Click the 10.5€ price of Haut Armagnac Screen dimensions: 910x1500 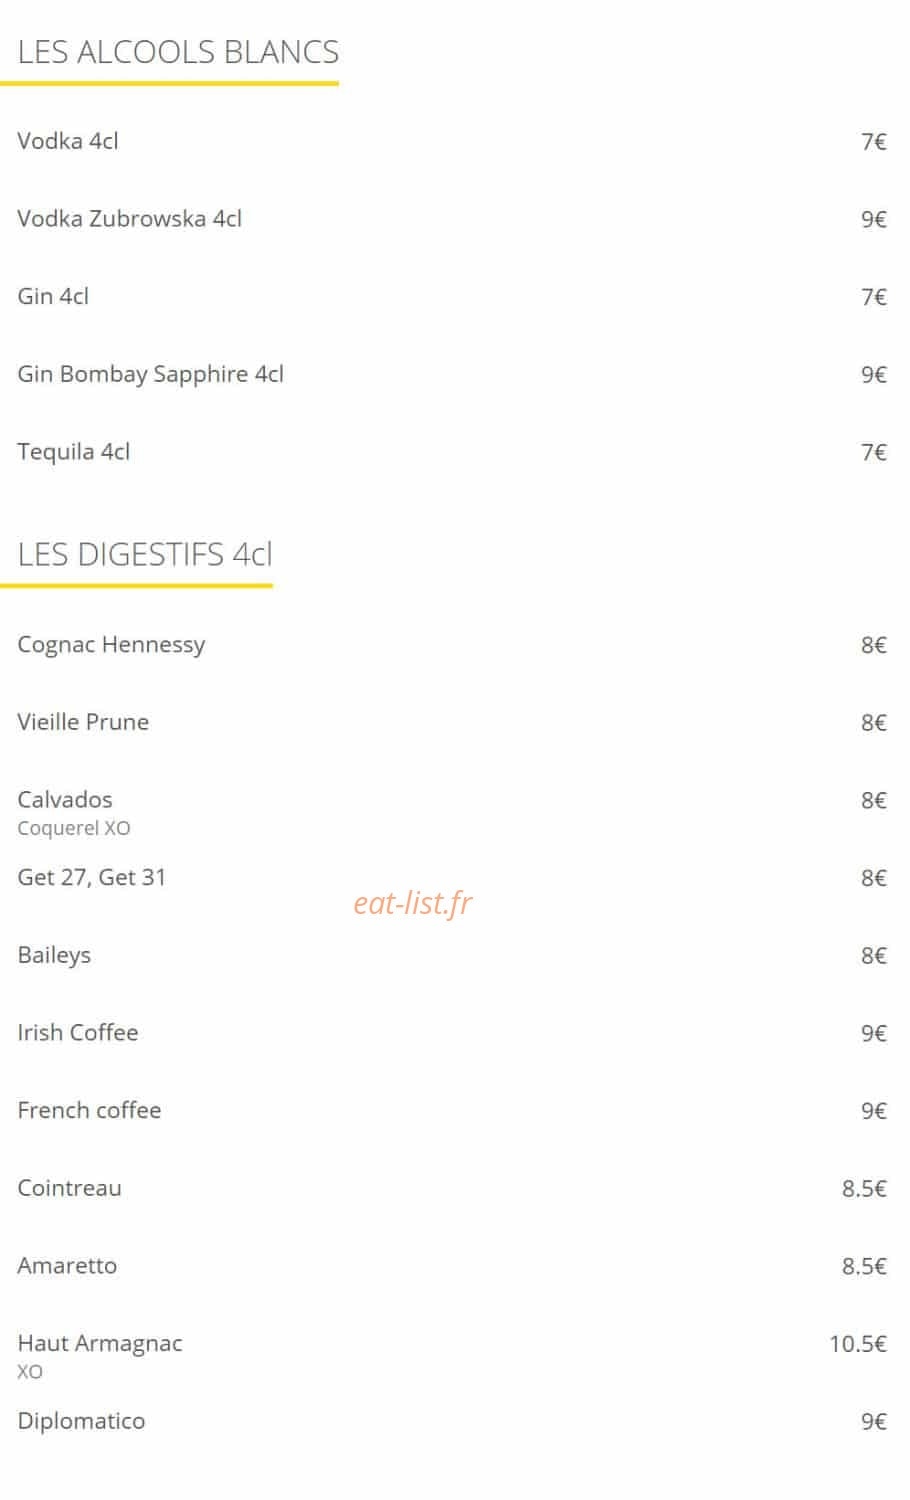tap(857, 1344)
